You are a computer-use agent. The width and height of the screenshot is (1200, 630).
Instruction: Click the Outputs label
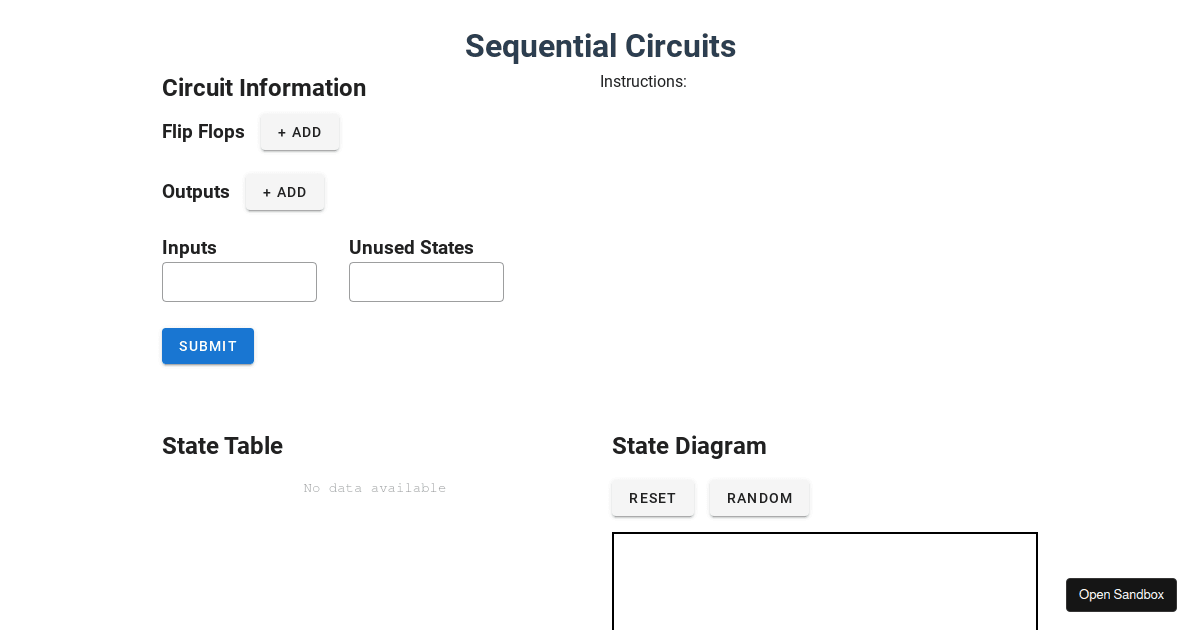tap(195, 192)
